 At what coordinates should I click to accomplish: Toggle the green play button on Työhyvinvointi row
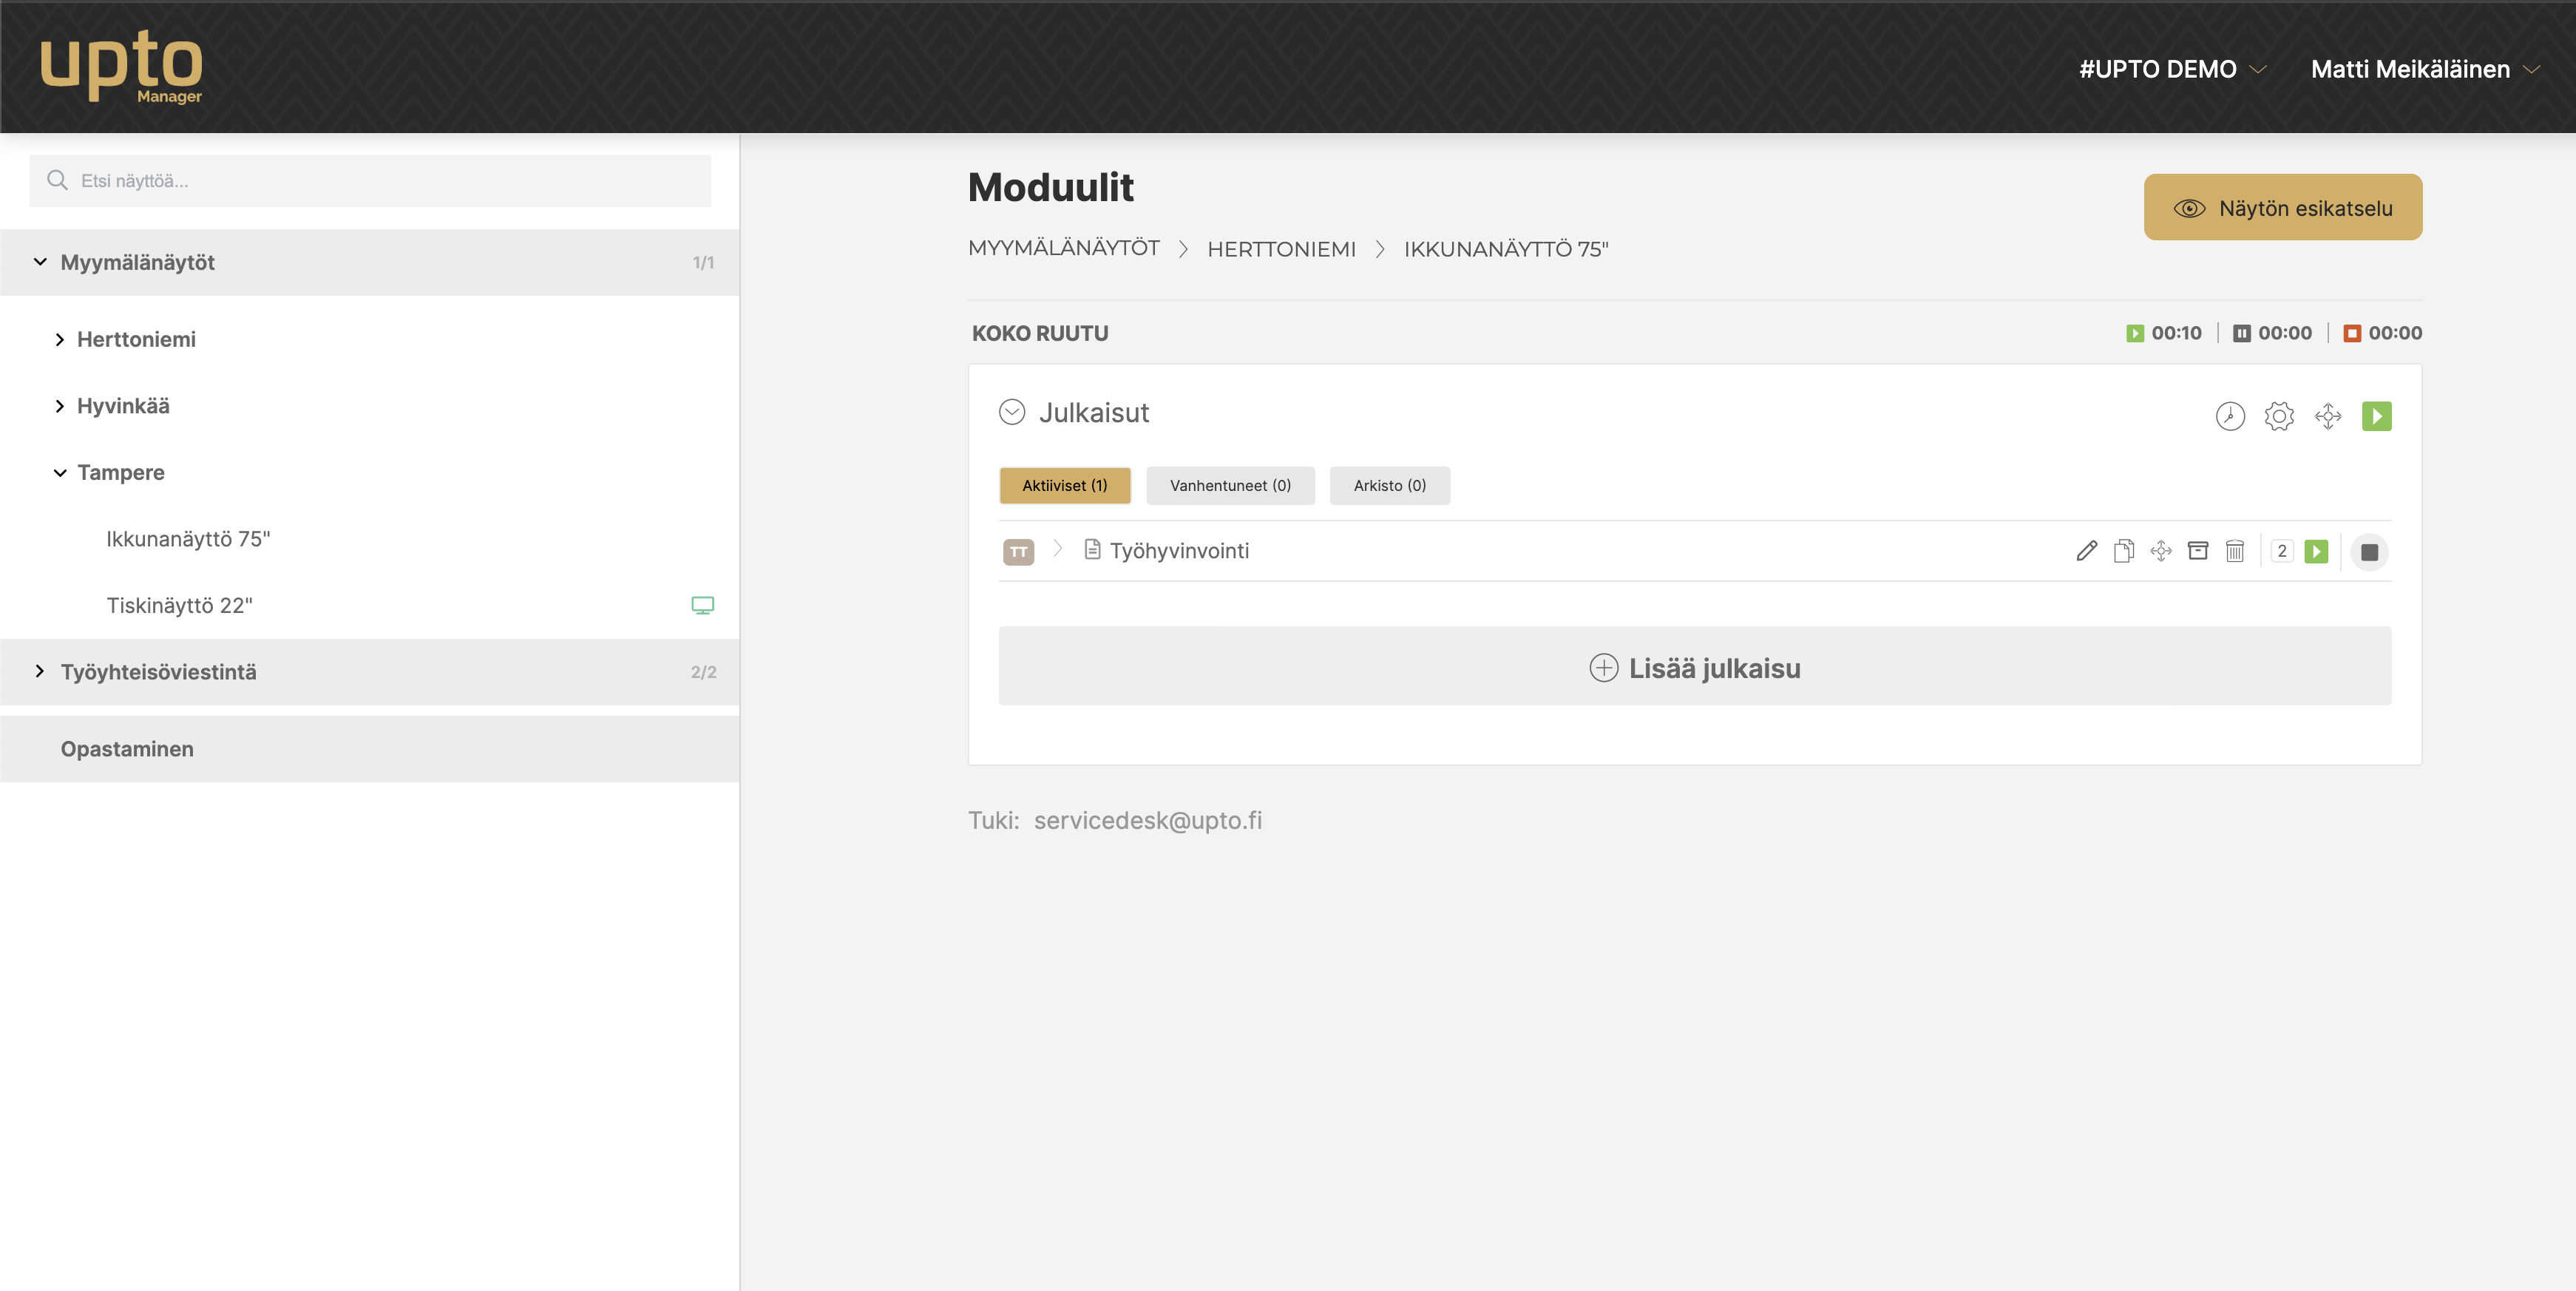tap(2316, 551)
